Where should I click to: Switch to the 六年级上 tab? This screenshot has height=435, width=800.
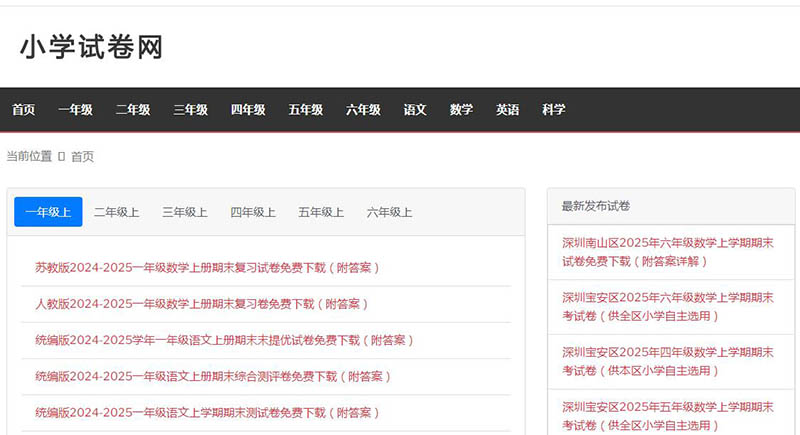[x=389, y=212]
